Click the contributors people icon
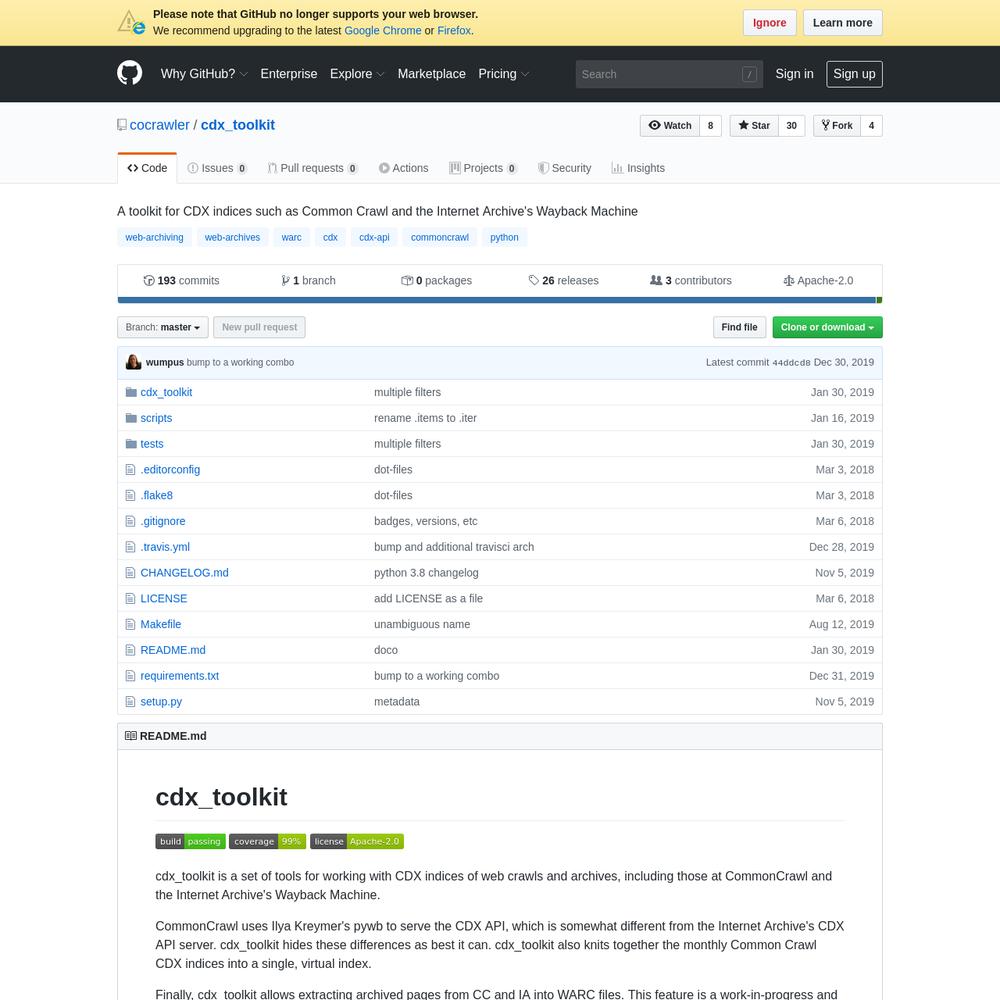This screenshot has height=1000, width=1000. pos(656,280)
